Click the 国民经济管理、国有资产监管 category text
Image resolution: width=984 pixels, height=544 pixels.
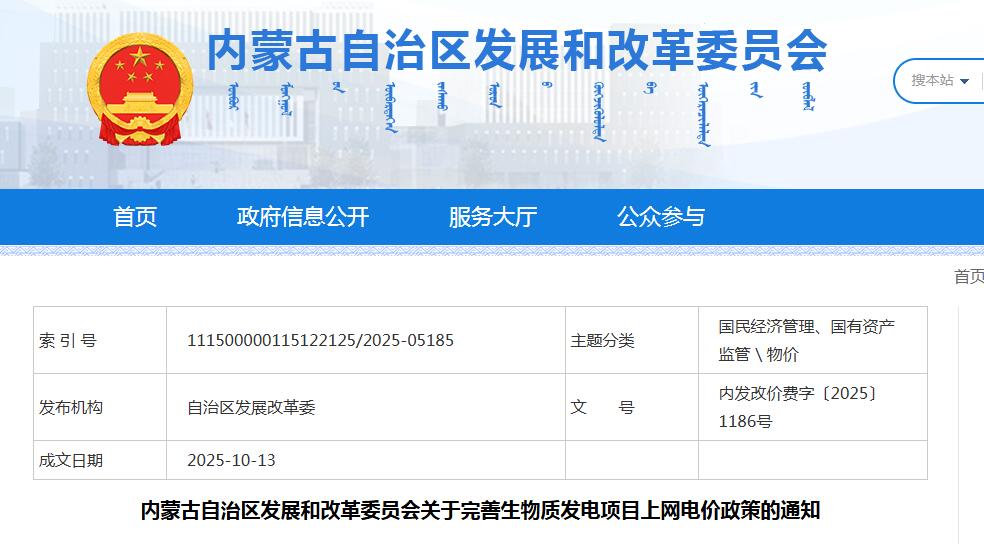point(806,340)
